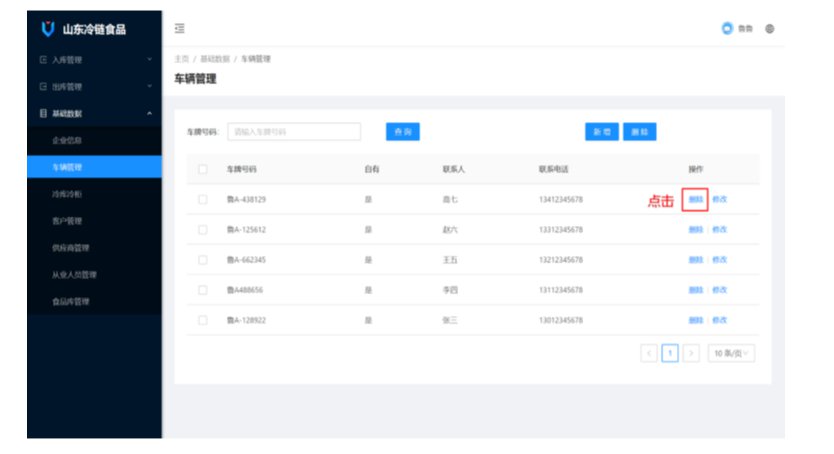Click the 山东冷链食品 shield logo
This screenshot has width=834, height=454.
click(x=47, y=29)
